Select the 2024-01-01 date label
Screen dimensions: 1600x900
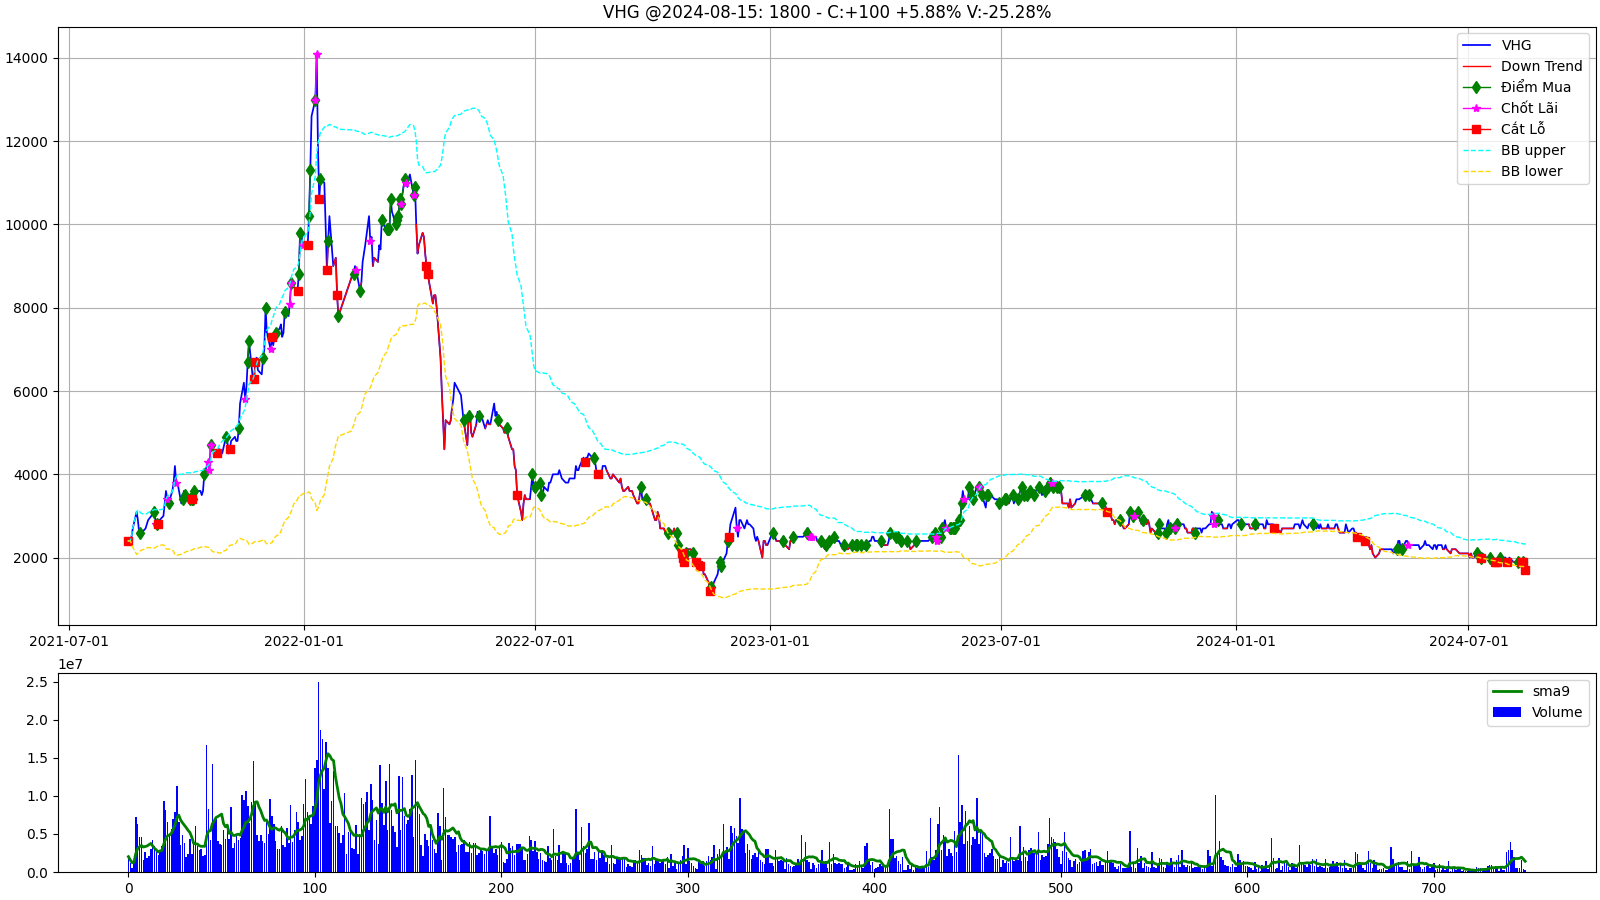1236,641
